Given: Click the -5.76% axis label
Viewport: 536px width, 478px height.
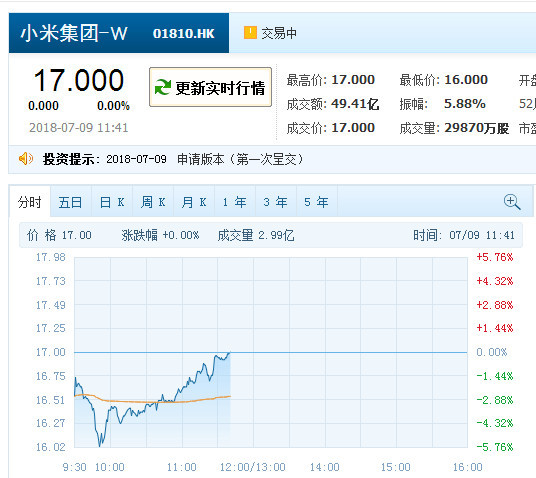Looking at the screenshot, I should tap(495, 447).
